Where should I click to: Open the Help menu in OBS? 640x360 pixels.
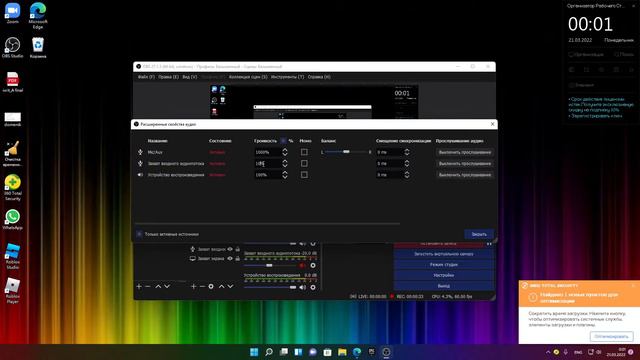point(319,77)
